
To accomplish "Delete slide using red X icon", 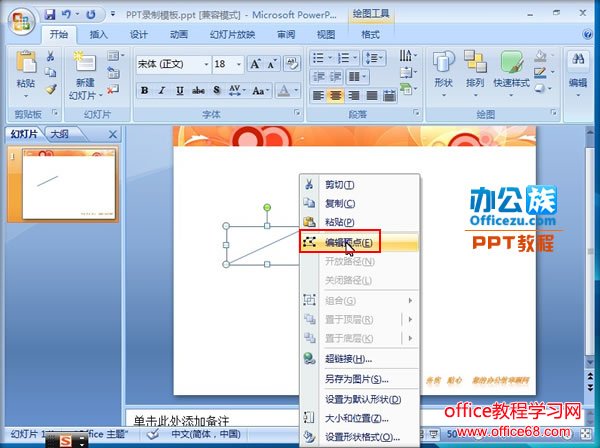I will pos(113,90).
